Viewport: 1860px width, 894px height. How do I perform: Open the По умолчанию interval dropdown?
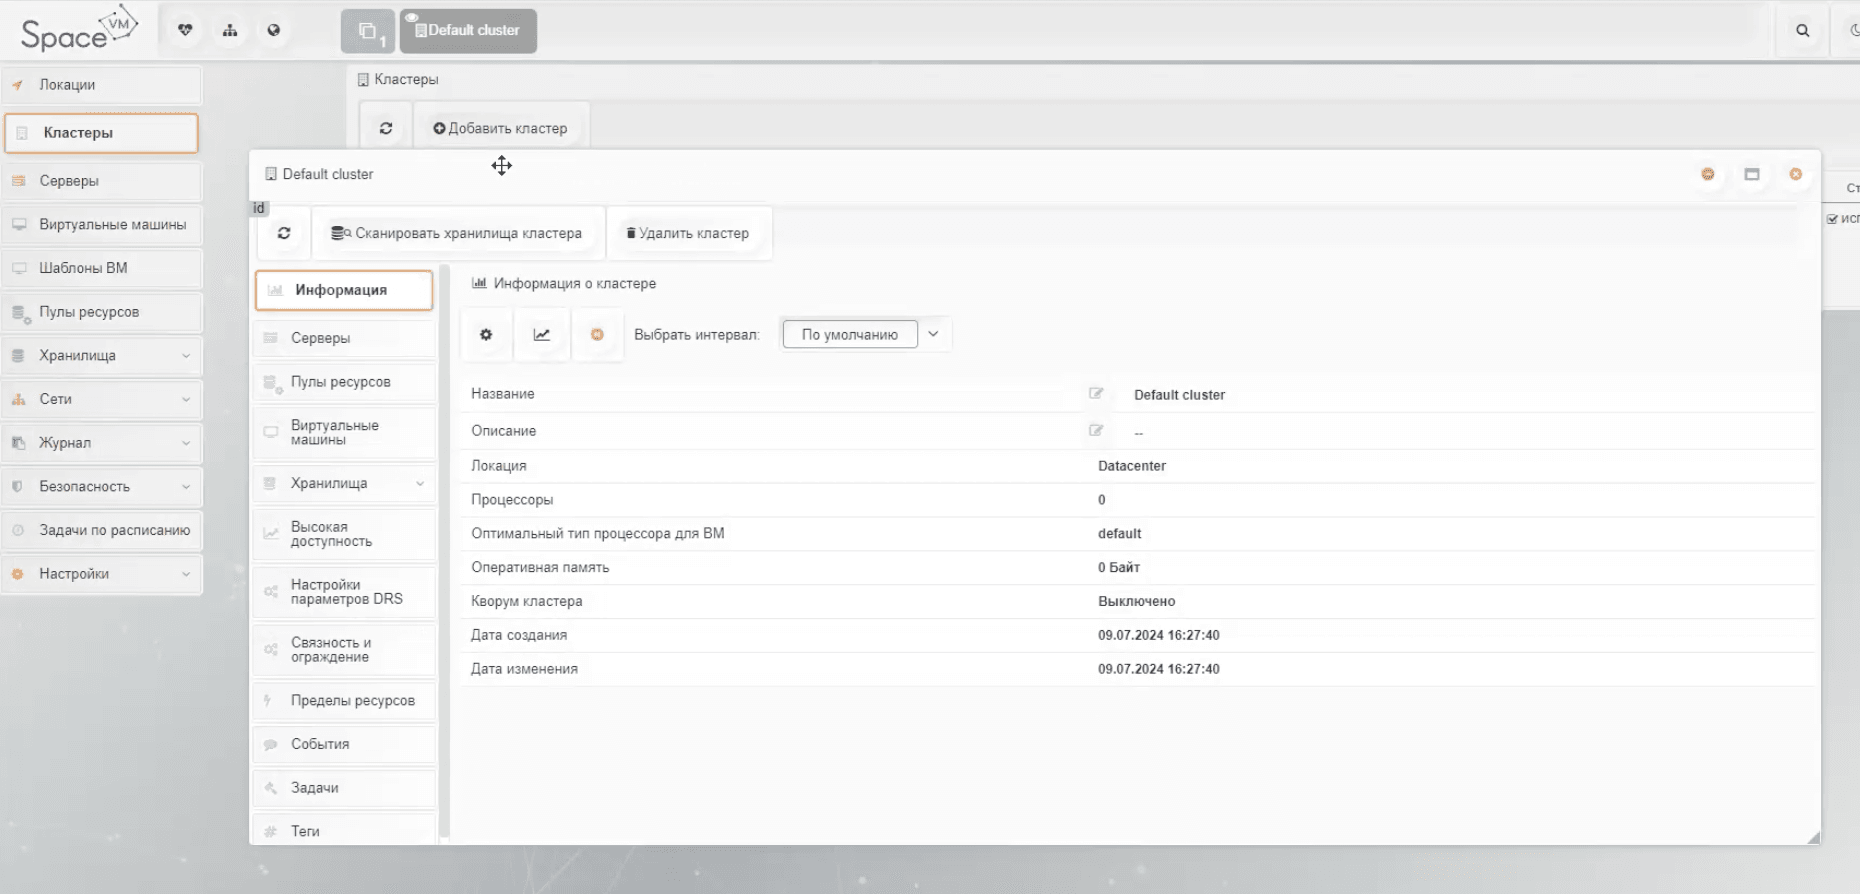[933, 334]
